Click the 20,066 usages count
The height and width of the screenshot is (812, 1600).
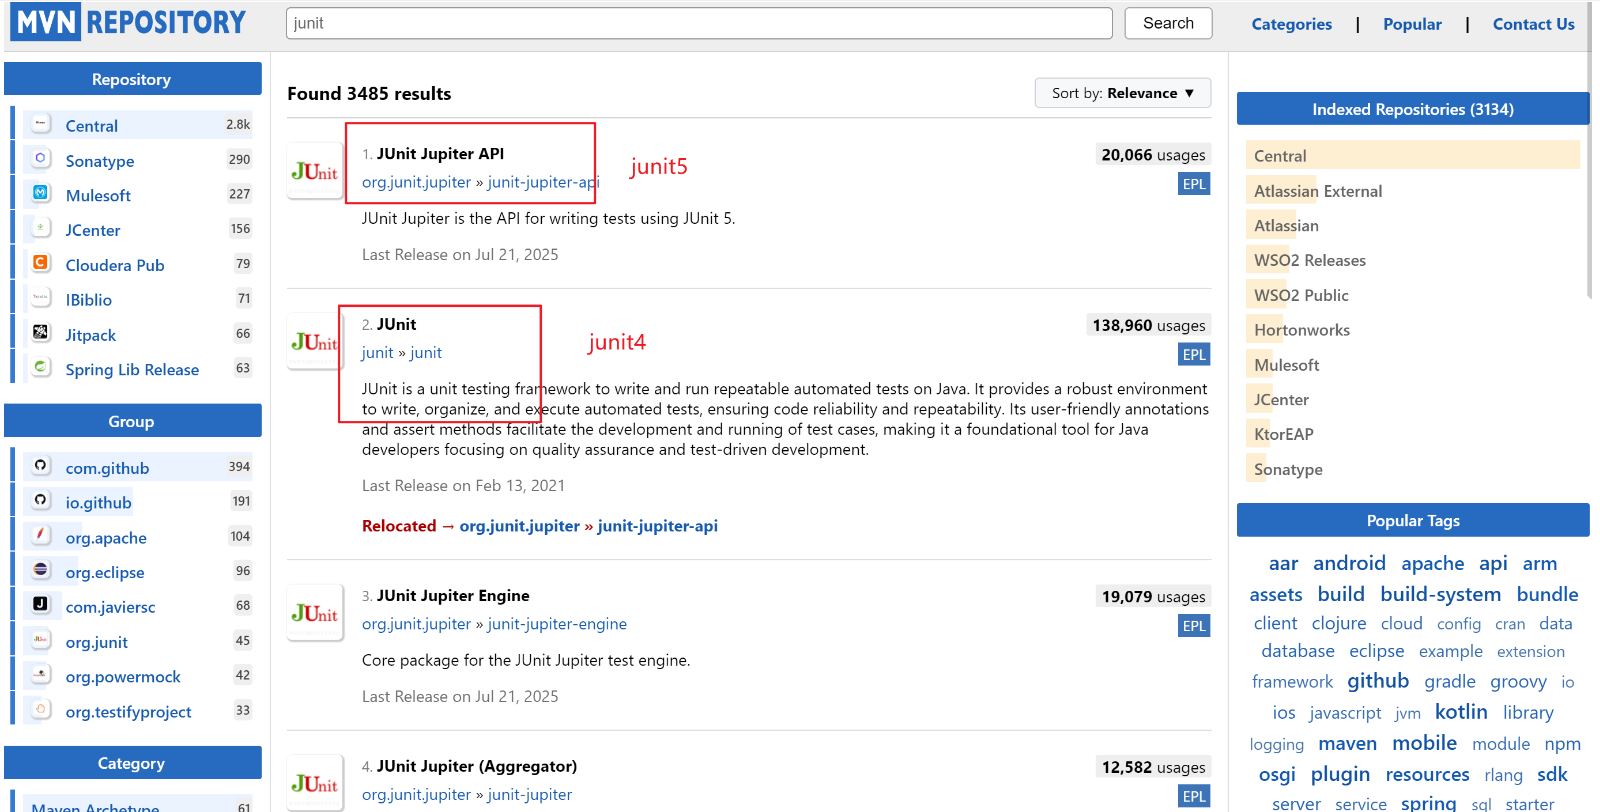pyautogui.click(x=1153, y=155)
